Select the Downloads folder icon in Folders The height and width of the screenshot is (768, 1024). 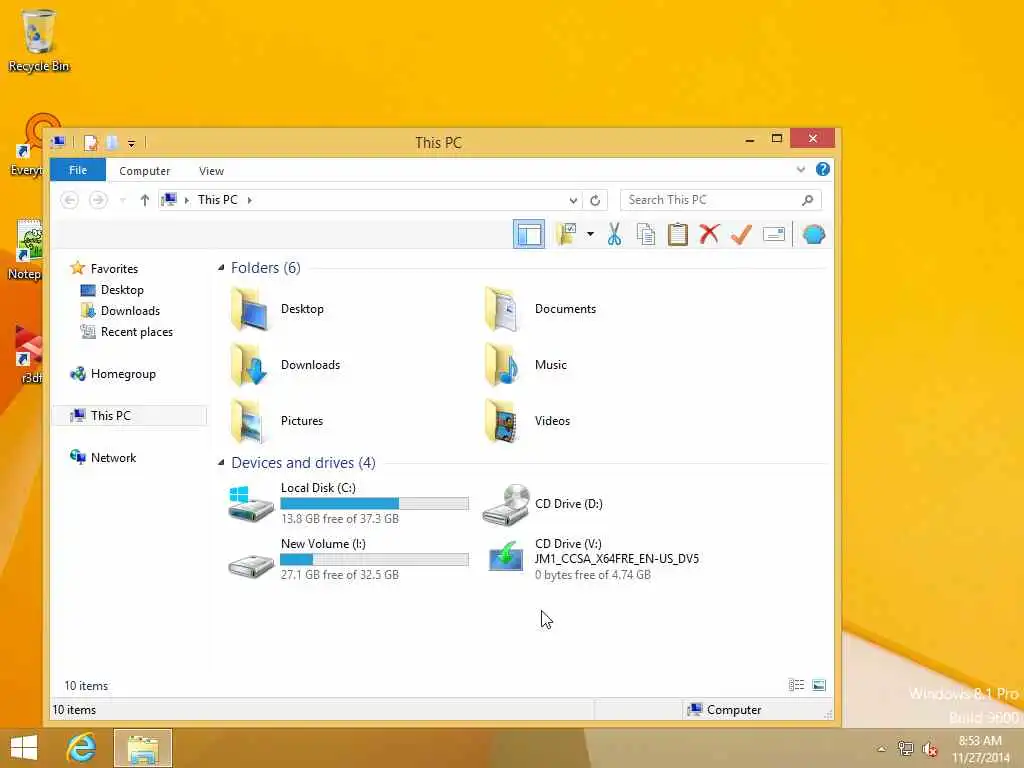pos(248,365)
